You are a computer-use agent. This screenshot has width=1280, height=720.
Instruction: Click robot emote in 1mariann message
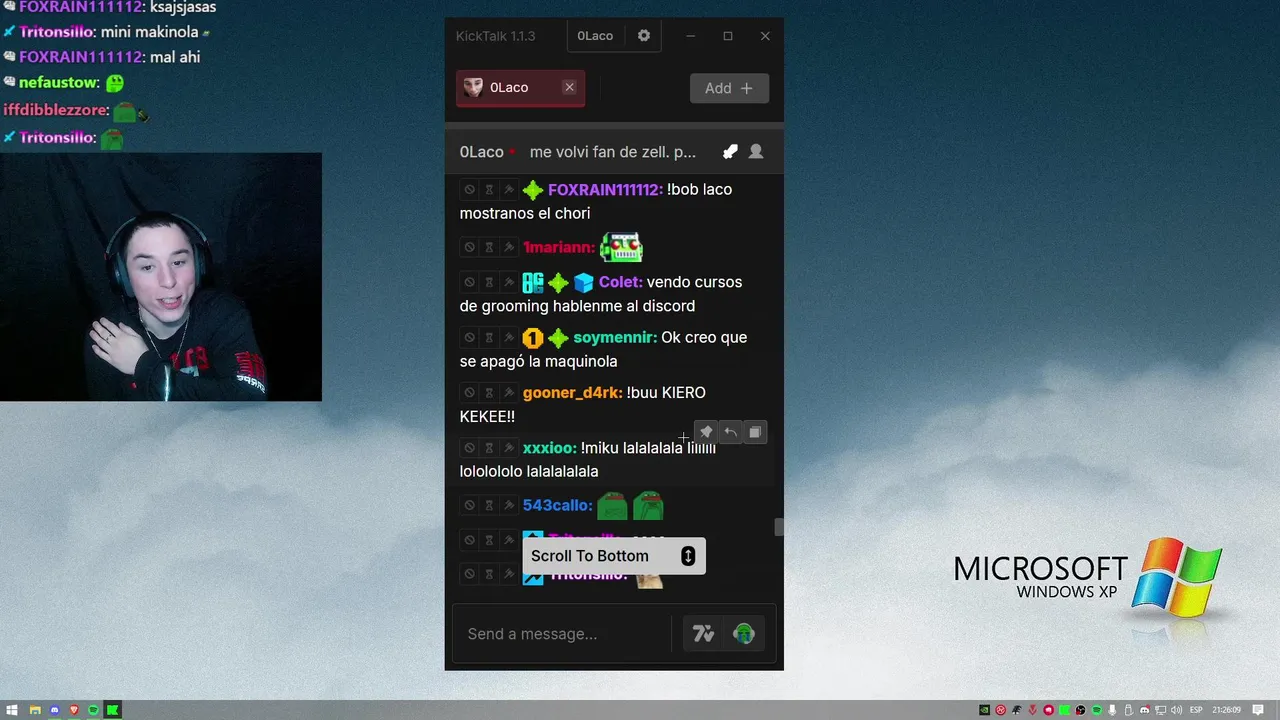[x=621, y=247]
